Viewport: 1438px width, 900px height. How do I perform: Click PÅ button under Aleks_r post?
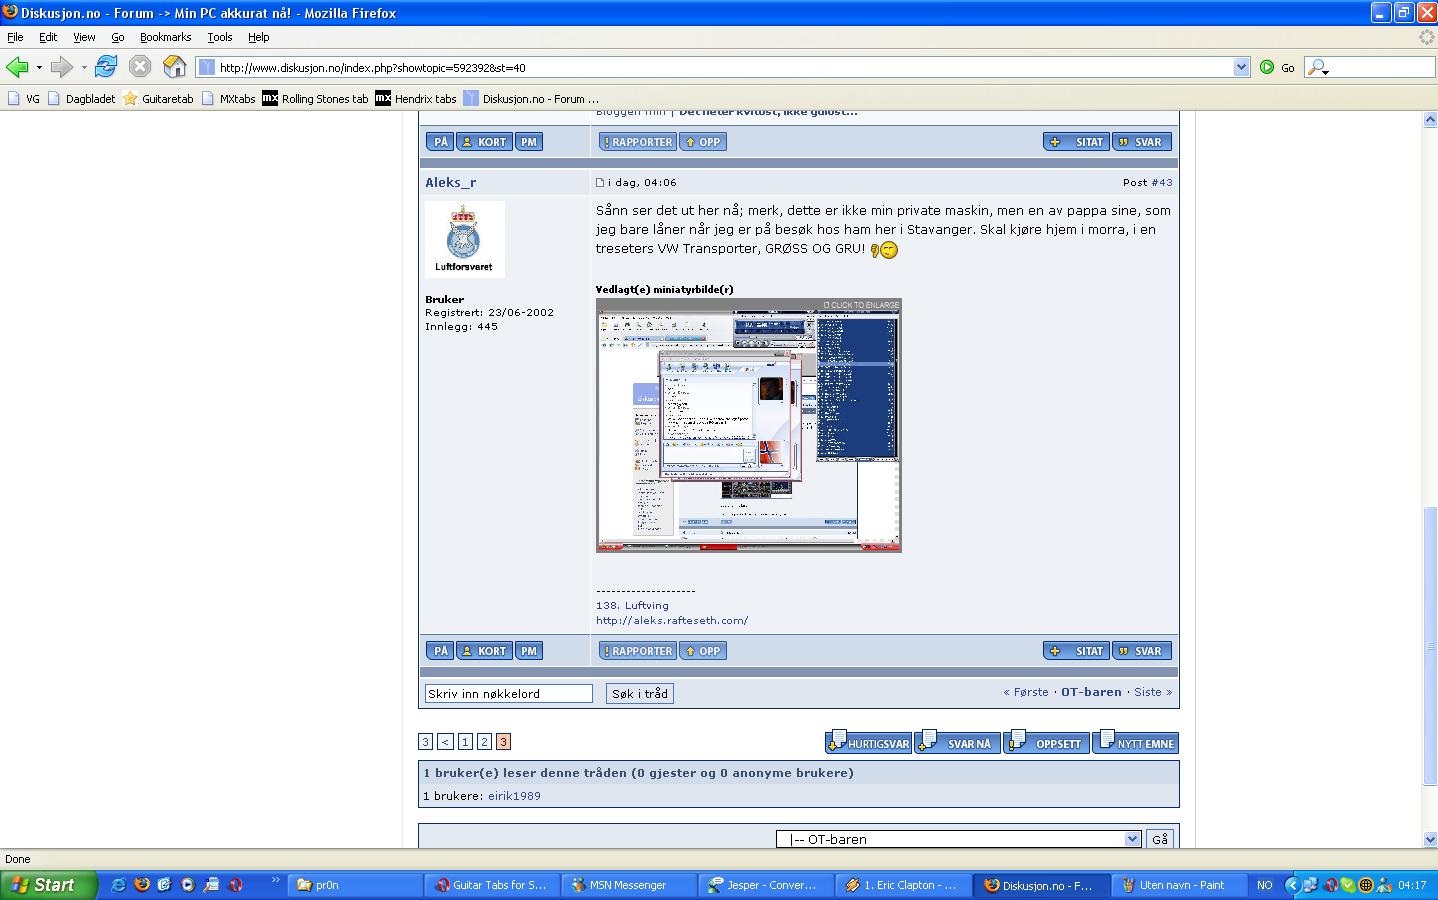point(441,651)
